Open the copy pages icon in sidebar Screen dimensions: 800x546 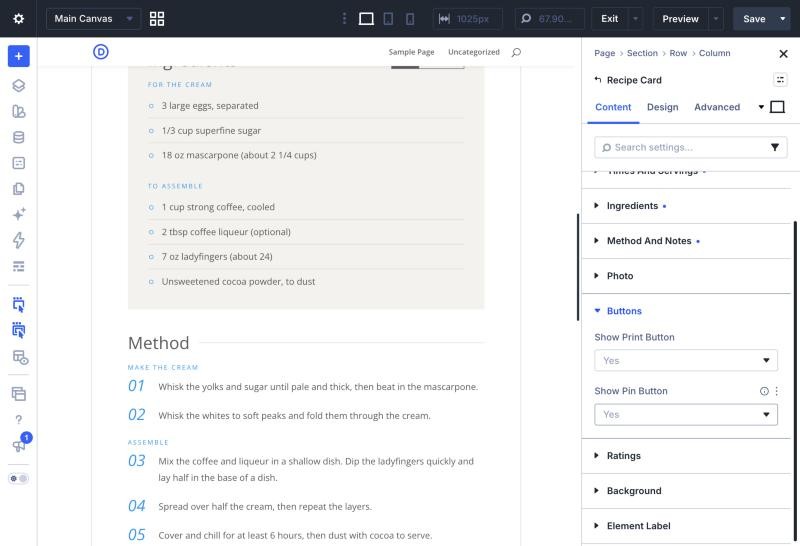point(19,189)
